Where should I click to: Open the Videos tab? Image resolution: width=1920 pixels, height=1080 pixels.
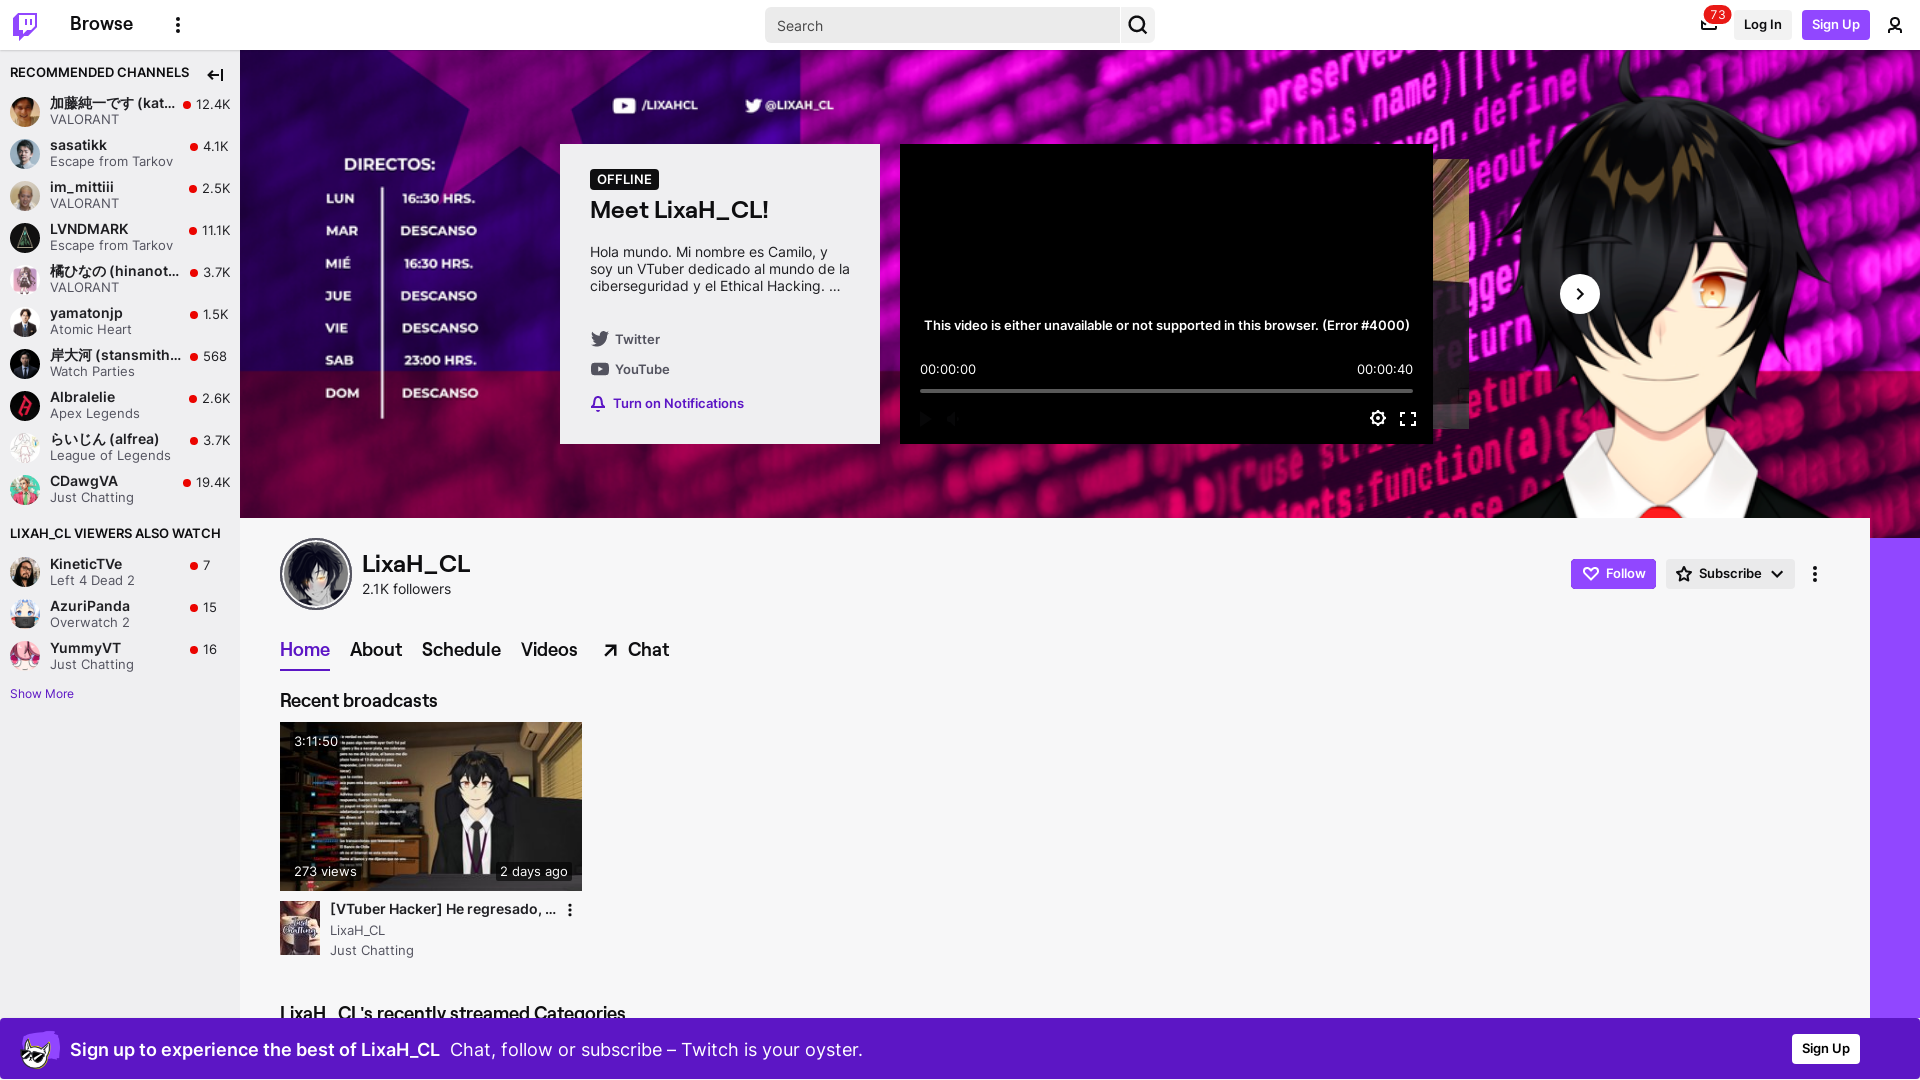[549, 650]
